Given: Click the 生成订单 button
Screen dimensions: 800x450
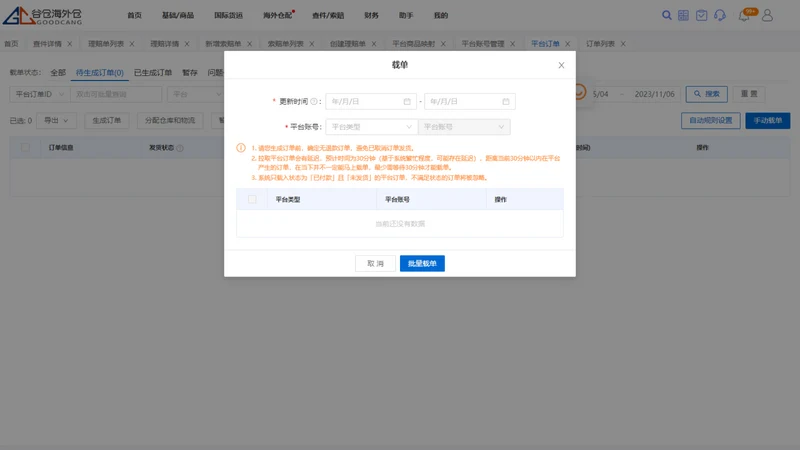Looking at the screenshot, I should [x=107, y=120].
